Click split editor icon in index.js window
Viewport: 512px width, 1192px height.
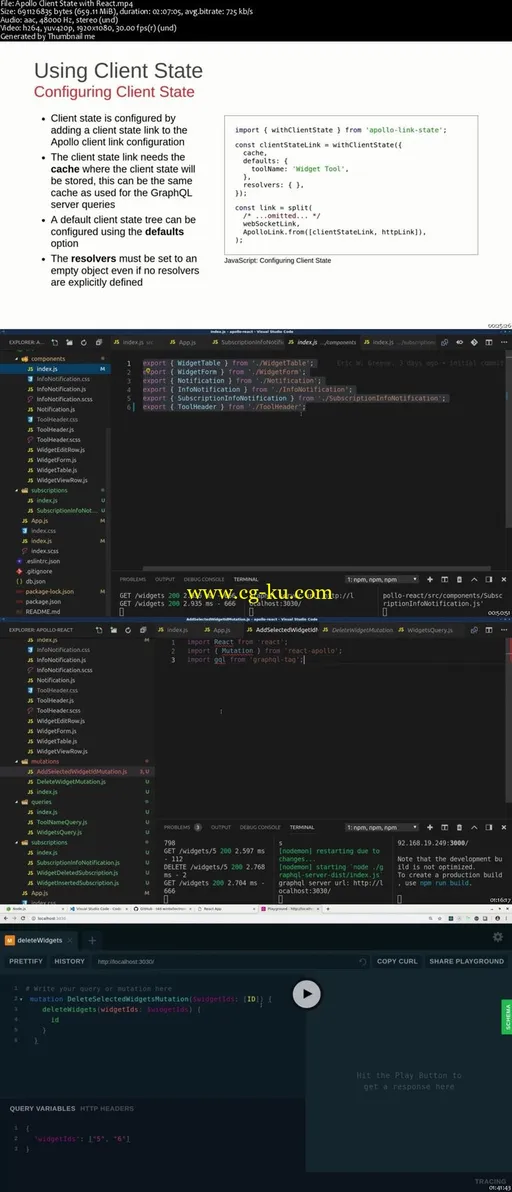pyautogui.click(x=487, y=344)
